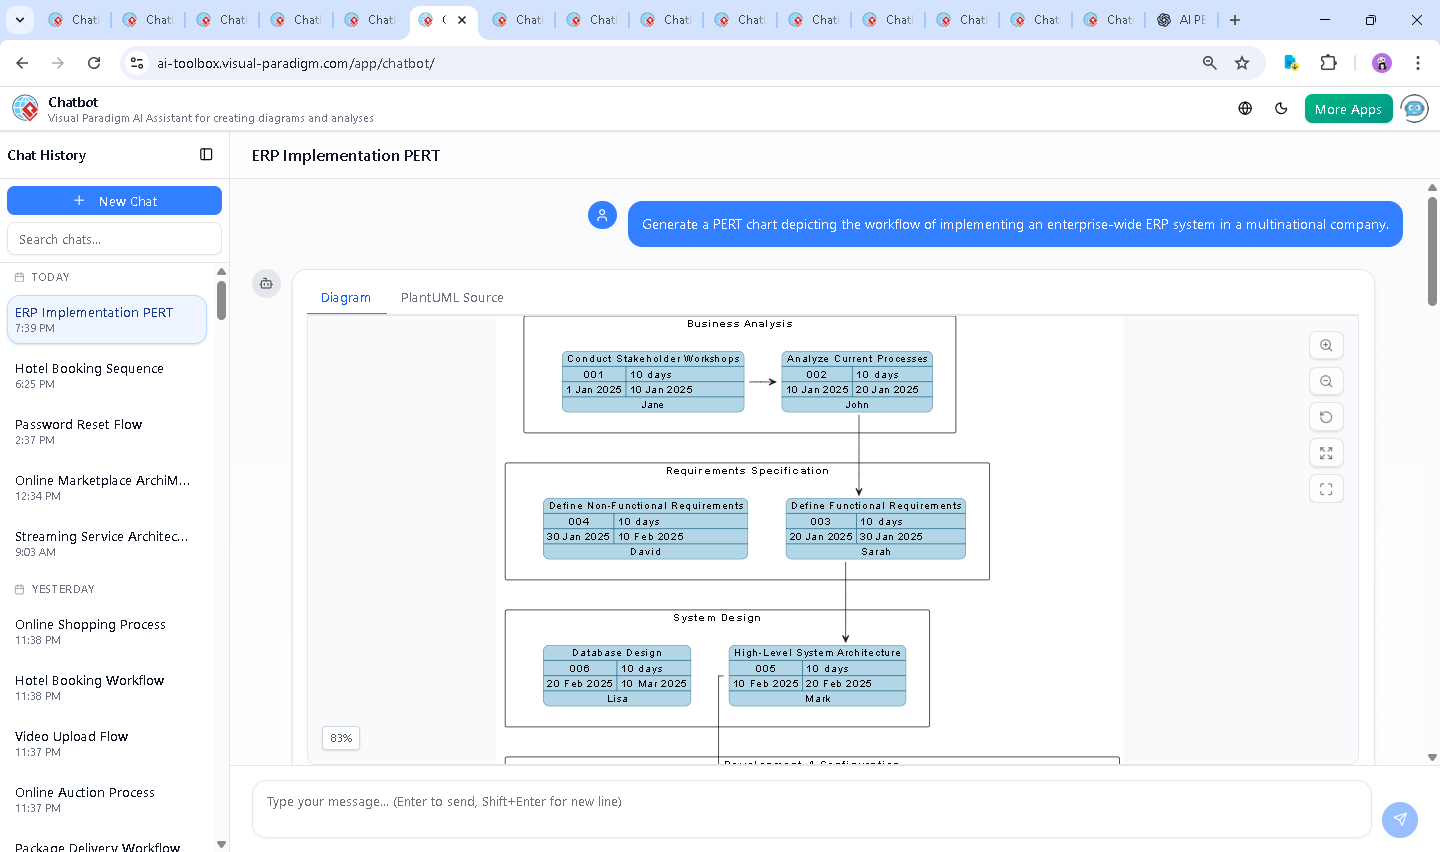The height and width of the screenshot is (852, 1440).
Task: Open More Apps
Action: pos(1348,108)
